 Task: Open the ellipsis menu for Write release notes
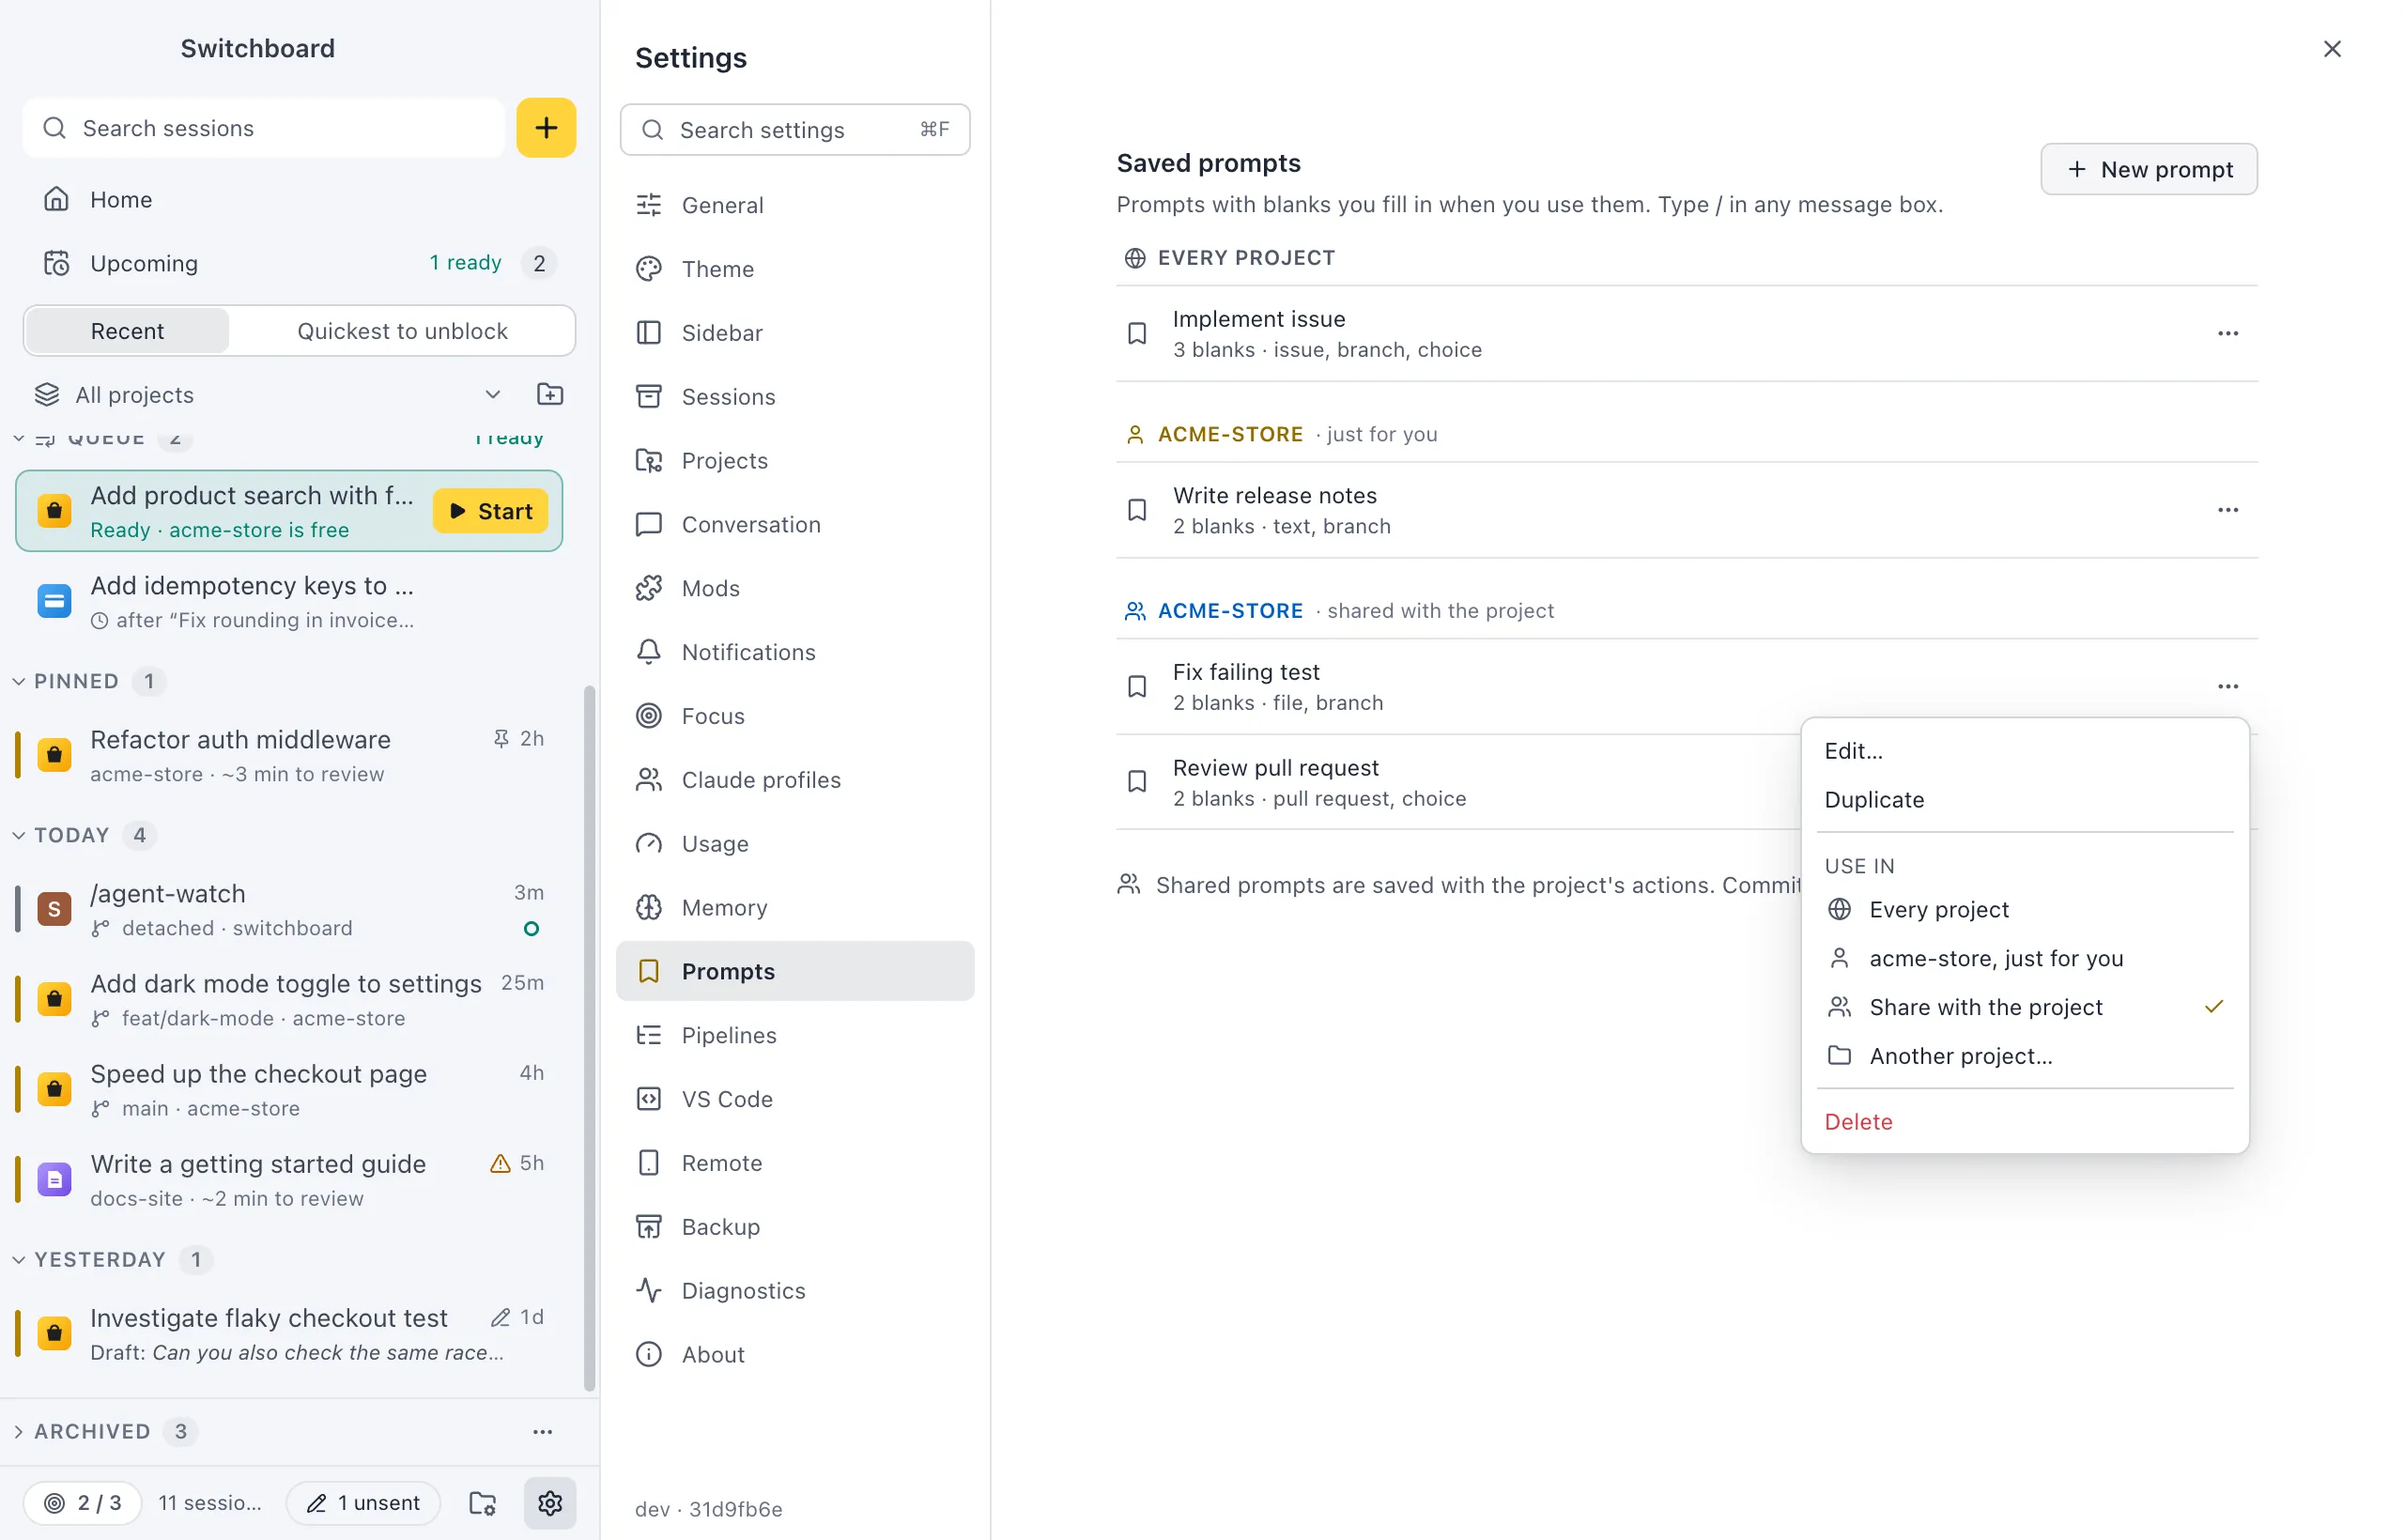click(x=2227, y=510)
